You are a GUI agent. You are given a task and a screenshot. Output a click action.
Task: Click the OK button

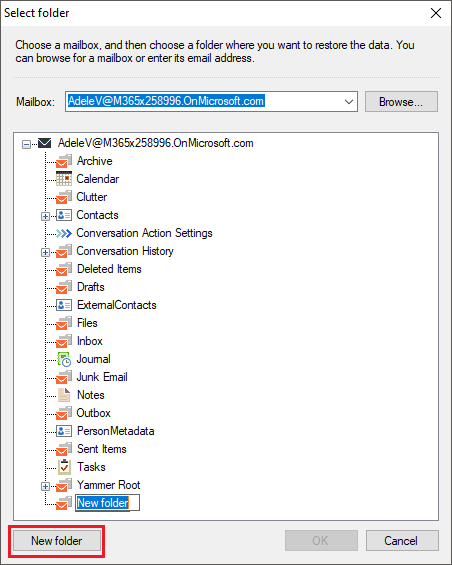(321, 540)
